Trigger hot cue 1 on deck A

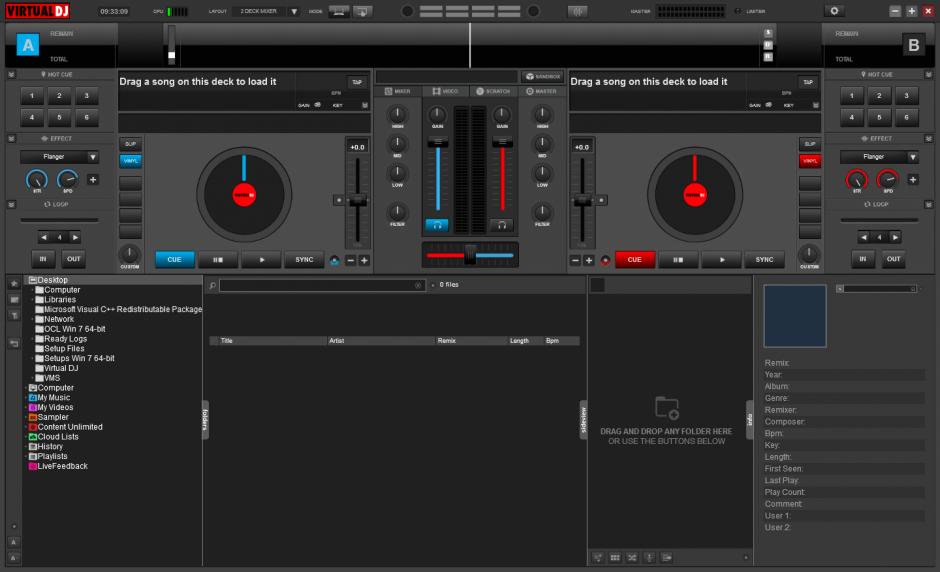[32, 96]
